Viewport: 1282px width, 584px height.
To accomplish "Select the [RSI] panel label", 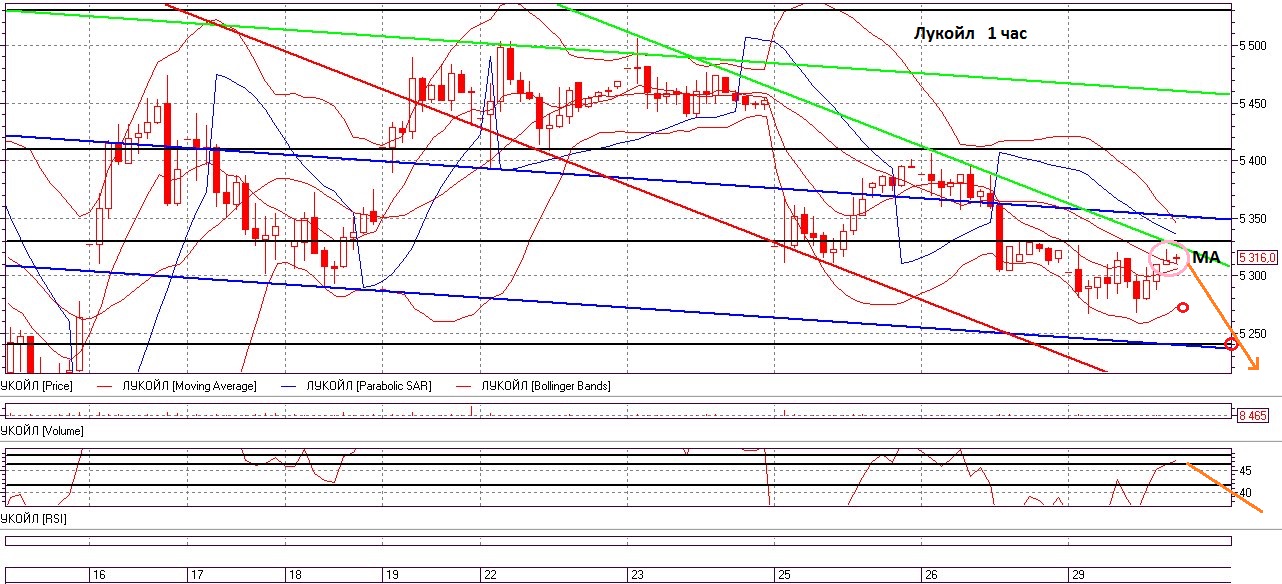I will [x=34, y=520].
